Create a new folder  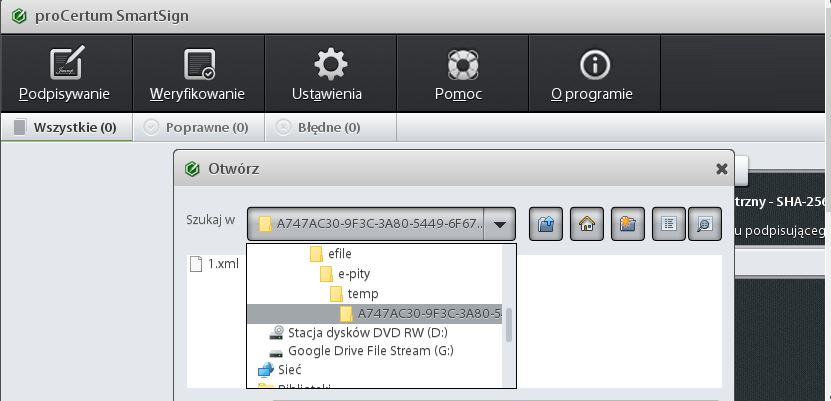[x=628, y=225]
